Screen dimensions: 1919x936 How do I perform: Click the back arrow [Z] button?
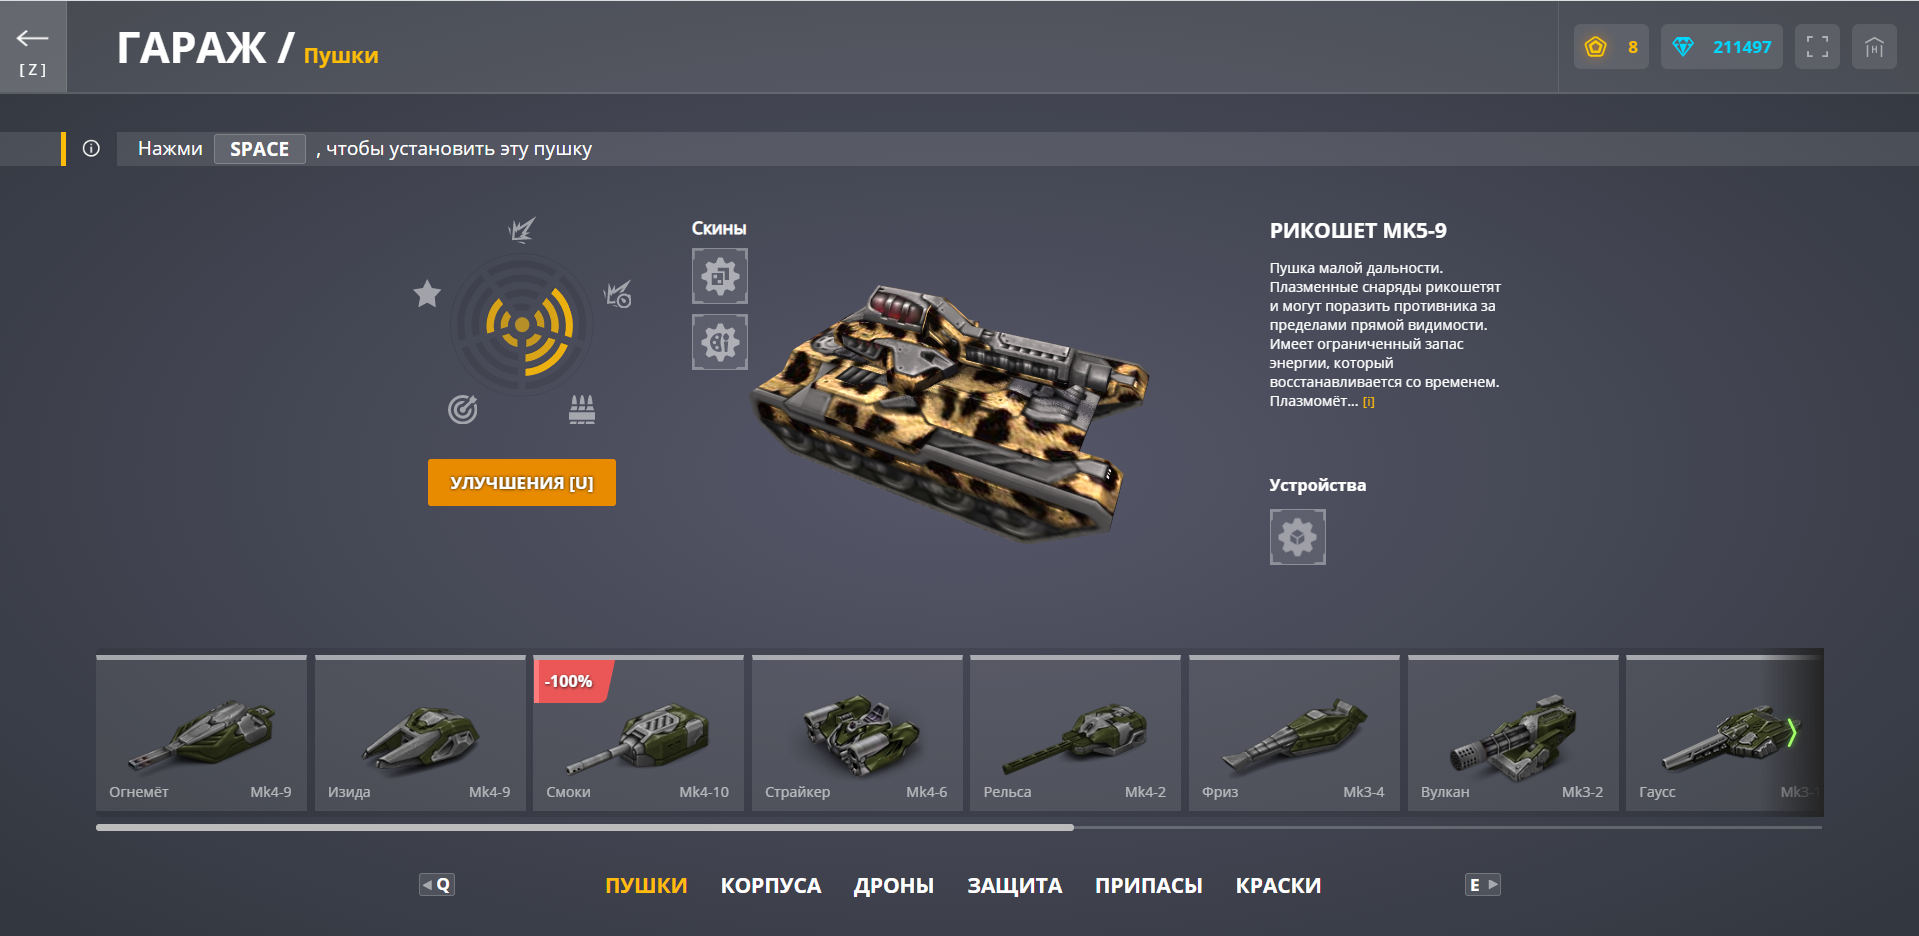33,47
